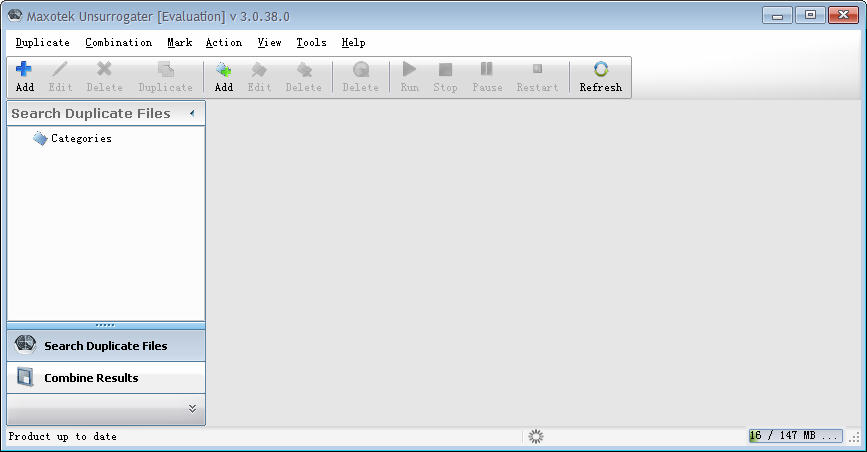This screenshot has height=452, width=867.
Task: Click the Duplicate button in the toolbar
Action: [x=165, y=77]
